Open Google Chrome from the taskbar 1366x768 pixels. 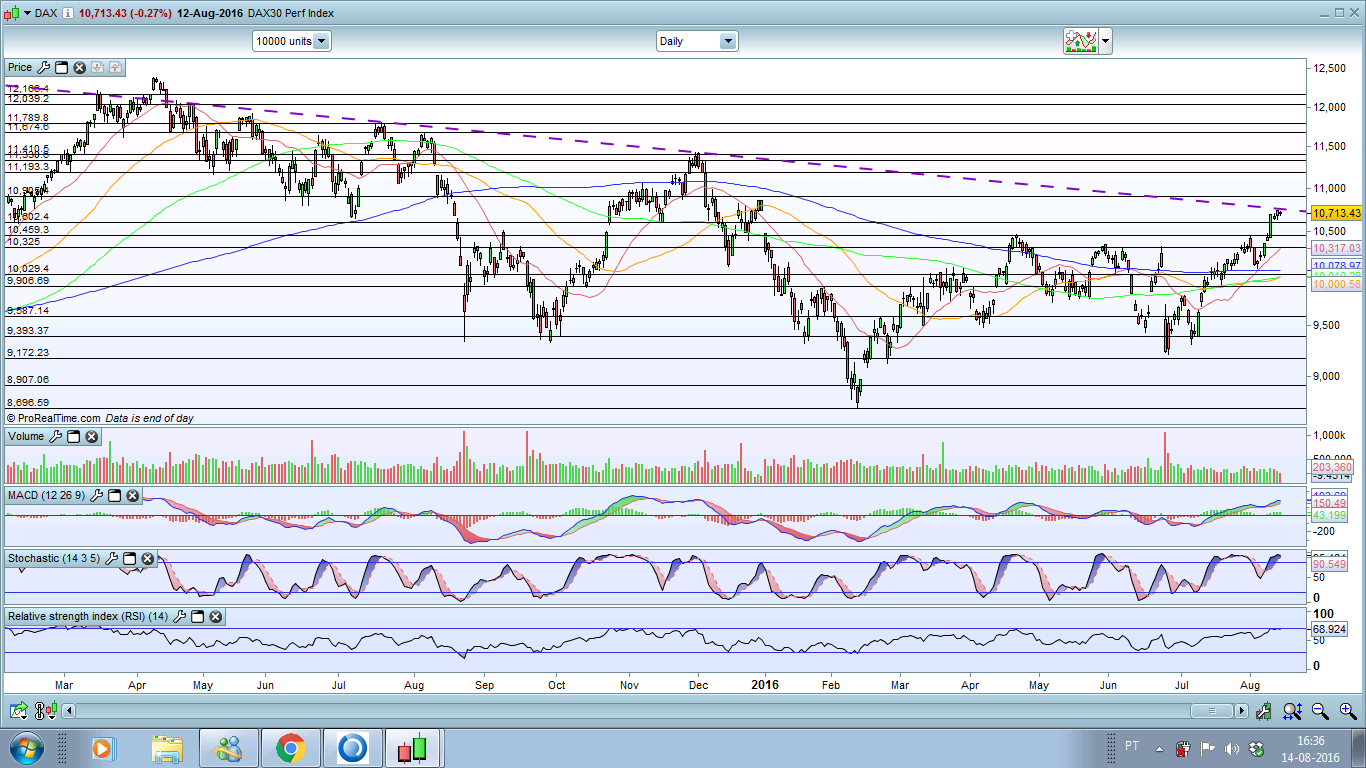click(290, 748)
